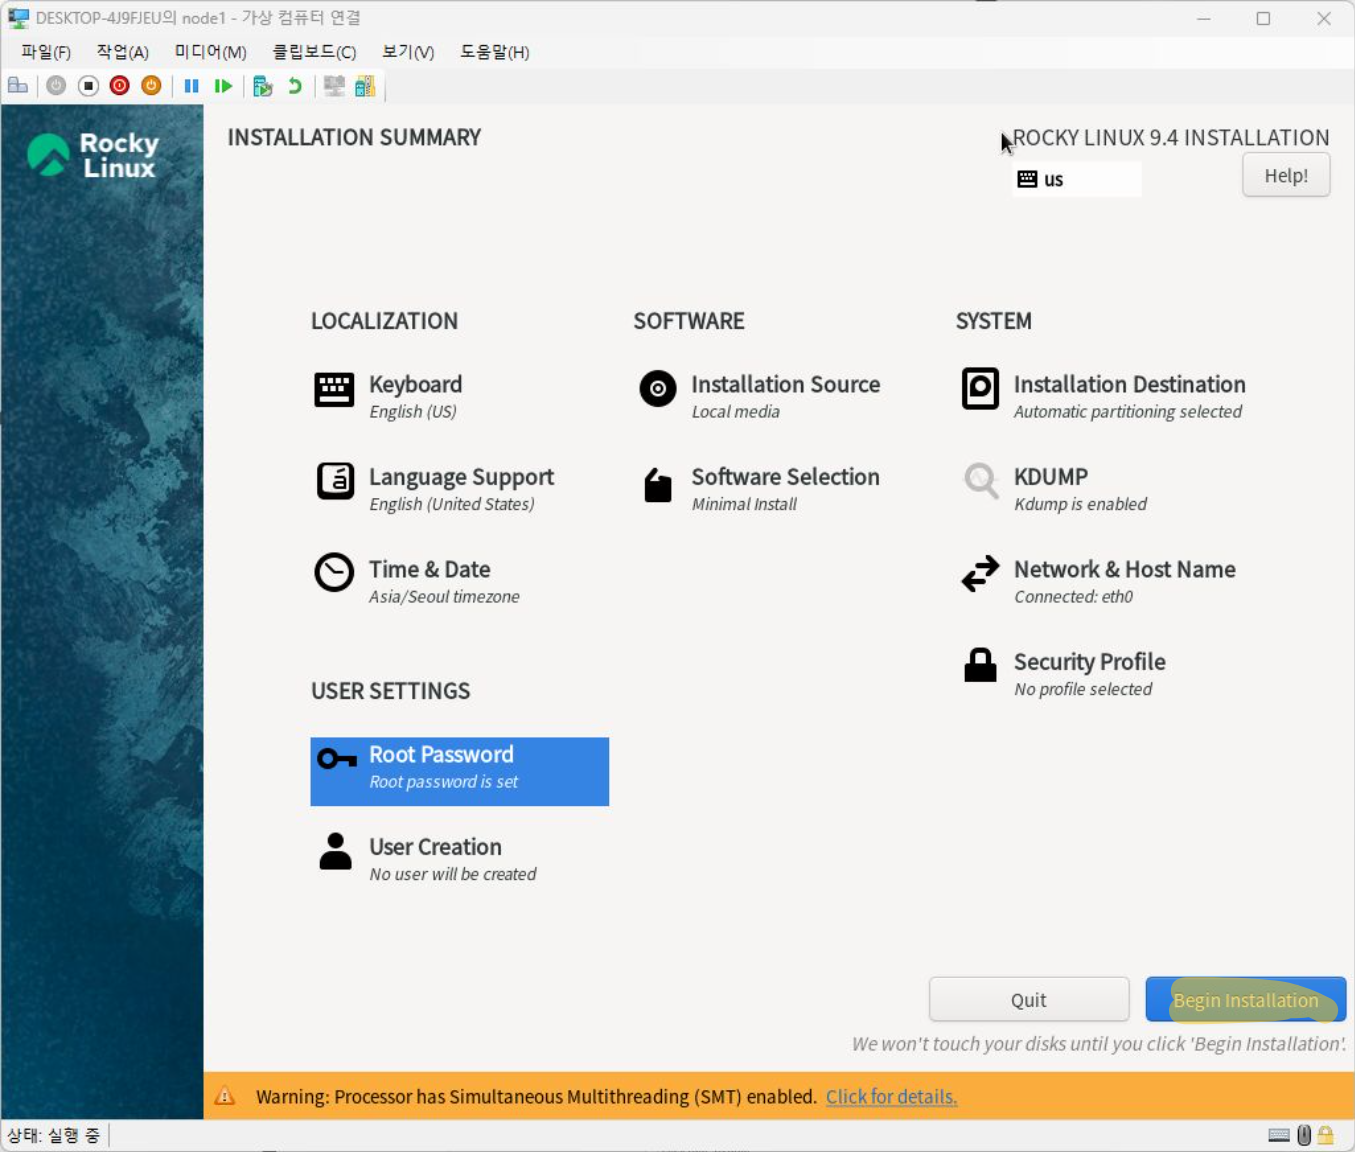The width and height of the screenshot is (1355, 1152).
Task: Click the User Creation person icon
Action: point(335,851)
